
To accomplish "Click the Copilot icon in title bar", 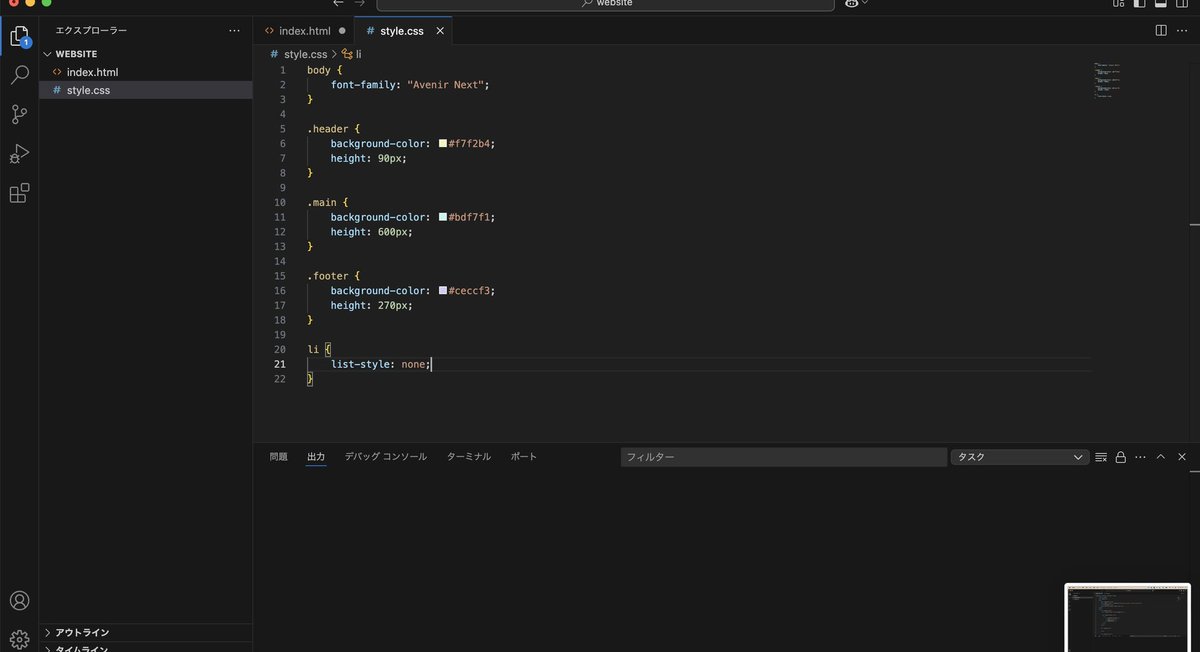I will point(851,4).
